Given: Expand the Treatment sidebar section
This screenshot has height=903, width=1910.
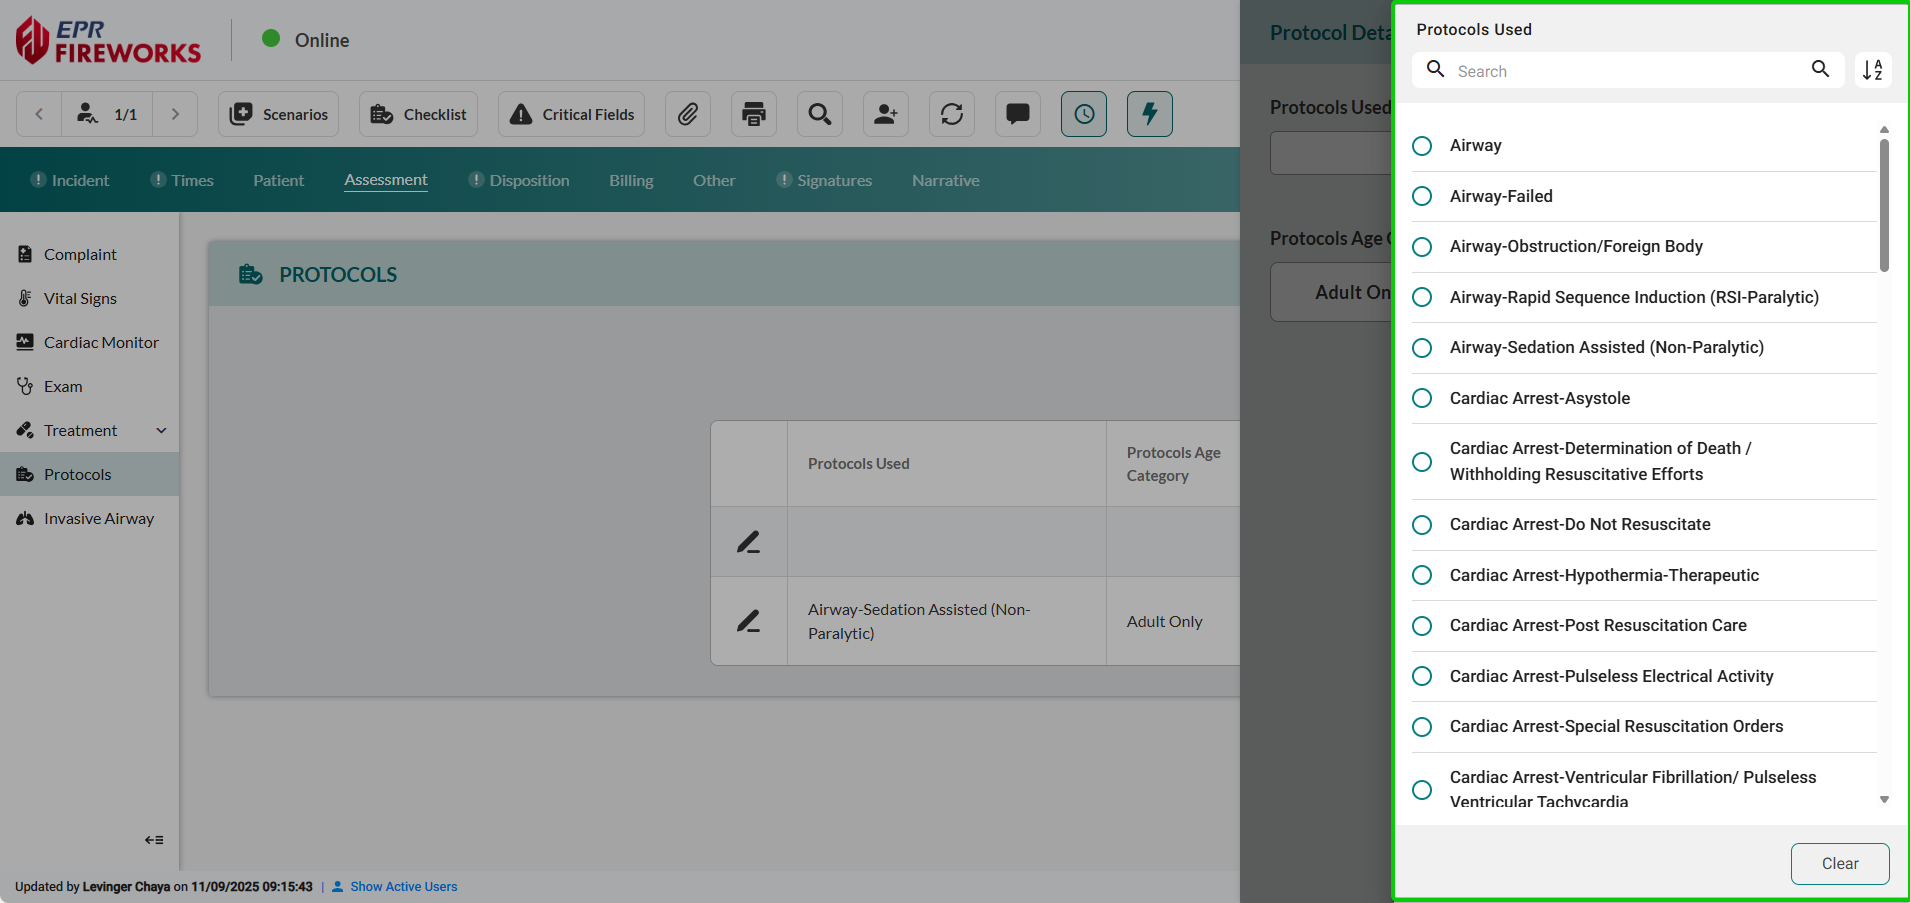Looking at the screenshot, I should click(161, 430).
